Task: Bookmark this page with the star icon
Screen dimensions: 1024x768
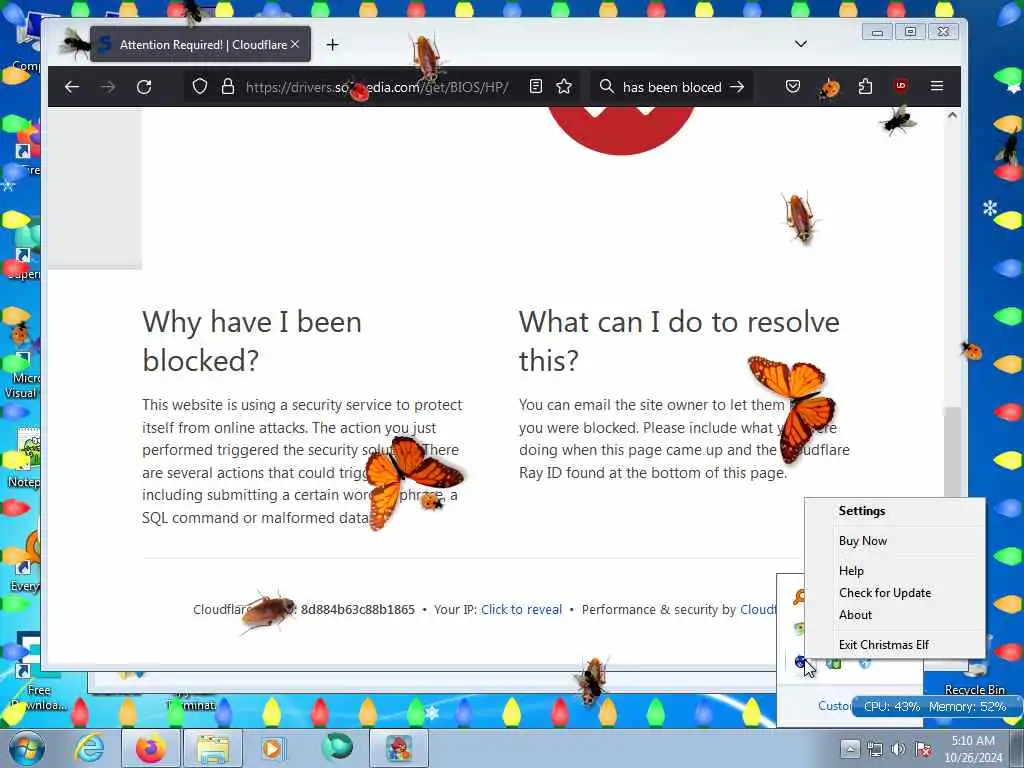Action: pos(564,86)
